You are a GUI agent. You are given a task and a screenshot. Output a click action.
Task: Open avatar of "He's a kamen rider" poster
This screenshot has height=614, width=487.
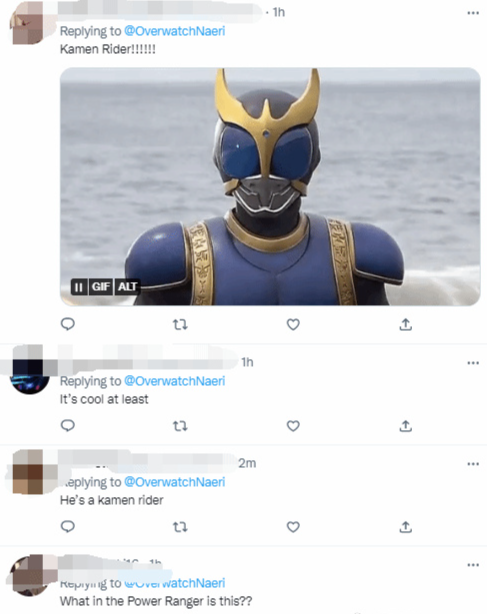point(28,472)
